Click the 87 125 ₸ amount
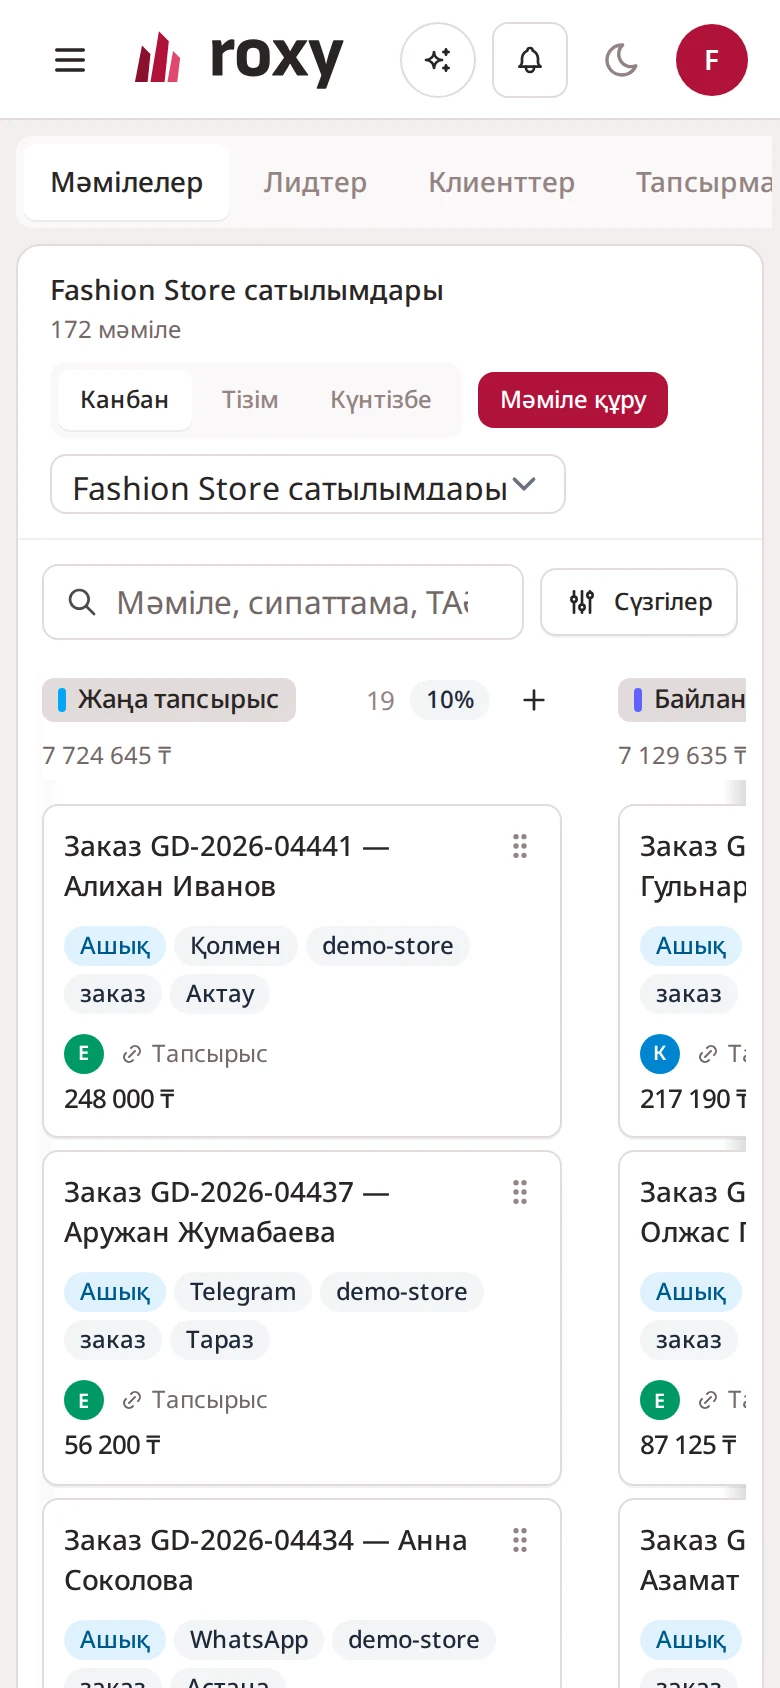Screen dimensions: 780x1688 coord(688,1445)
